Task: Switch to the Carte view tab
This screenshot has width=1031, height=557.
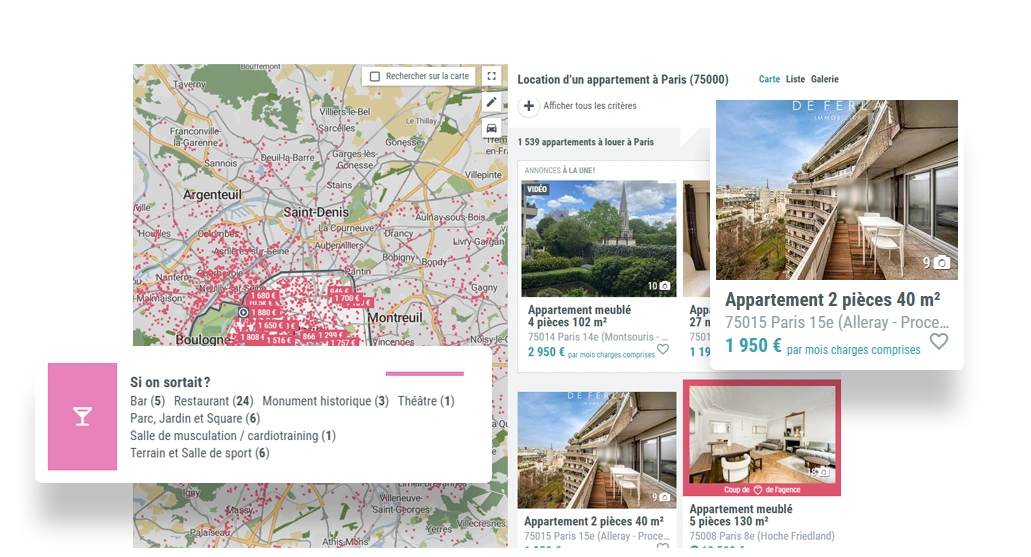Action: point(769,79)
